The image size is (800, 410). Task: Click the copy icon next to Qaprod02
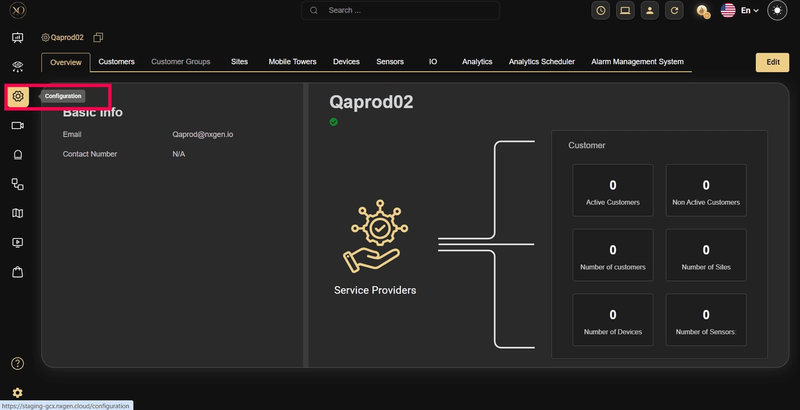point(98,37)
